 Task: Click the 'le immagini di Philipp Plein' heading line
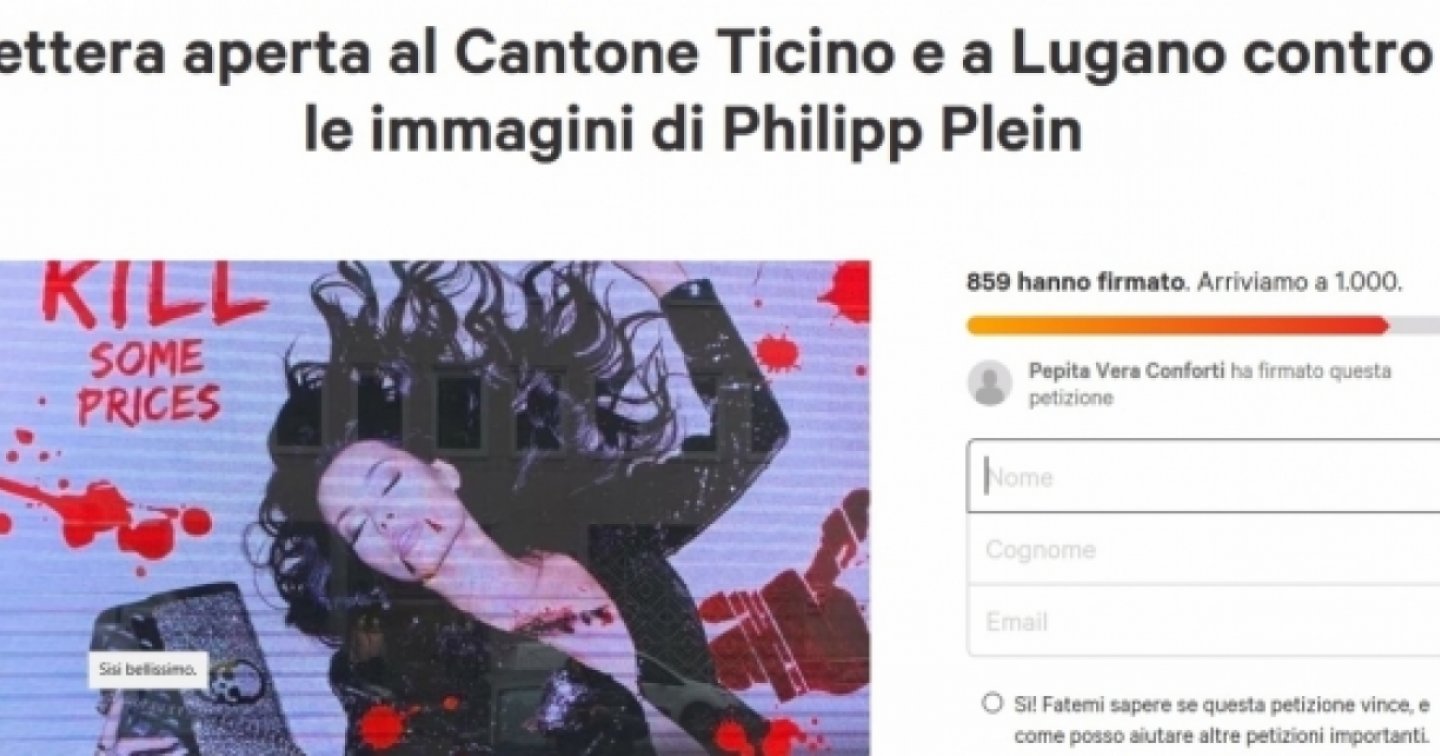693,131
